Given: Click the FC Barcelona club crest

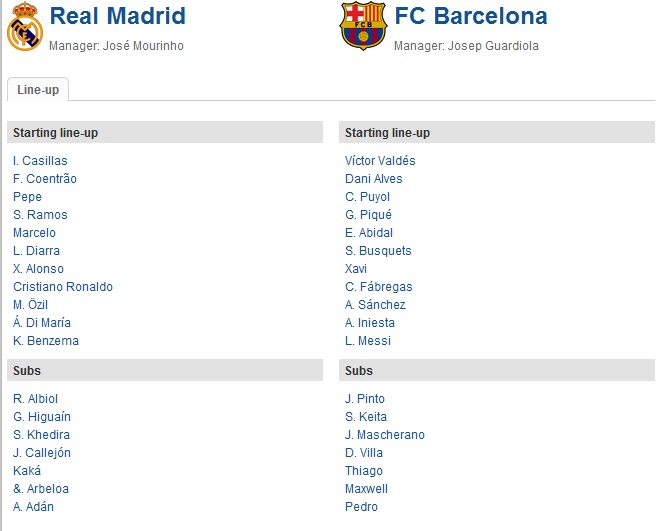Looking at the screenshot, I should tap(362, 27).
